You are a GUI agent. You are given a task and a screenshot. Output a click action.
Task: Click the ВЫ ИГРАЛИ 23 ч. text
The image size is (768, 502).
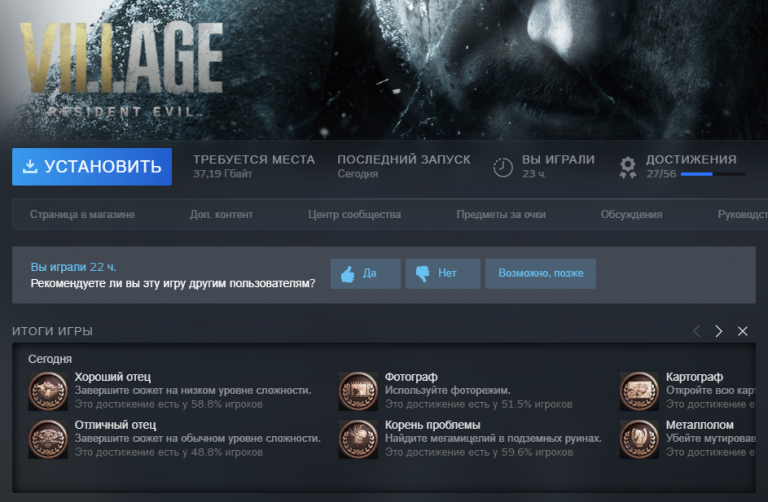(x=558, y=167)
